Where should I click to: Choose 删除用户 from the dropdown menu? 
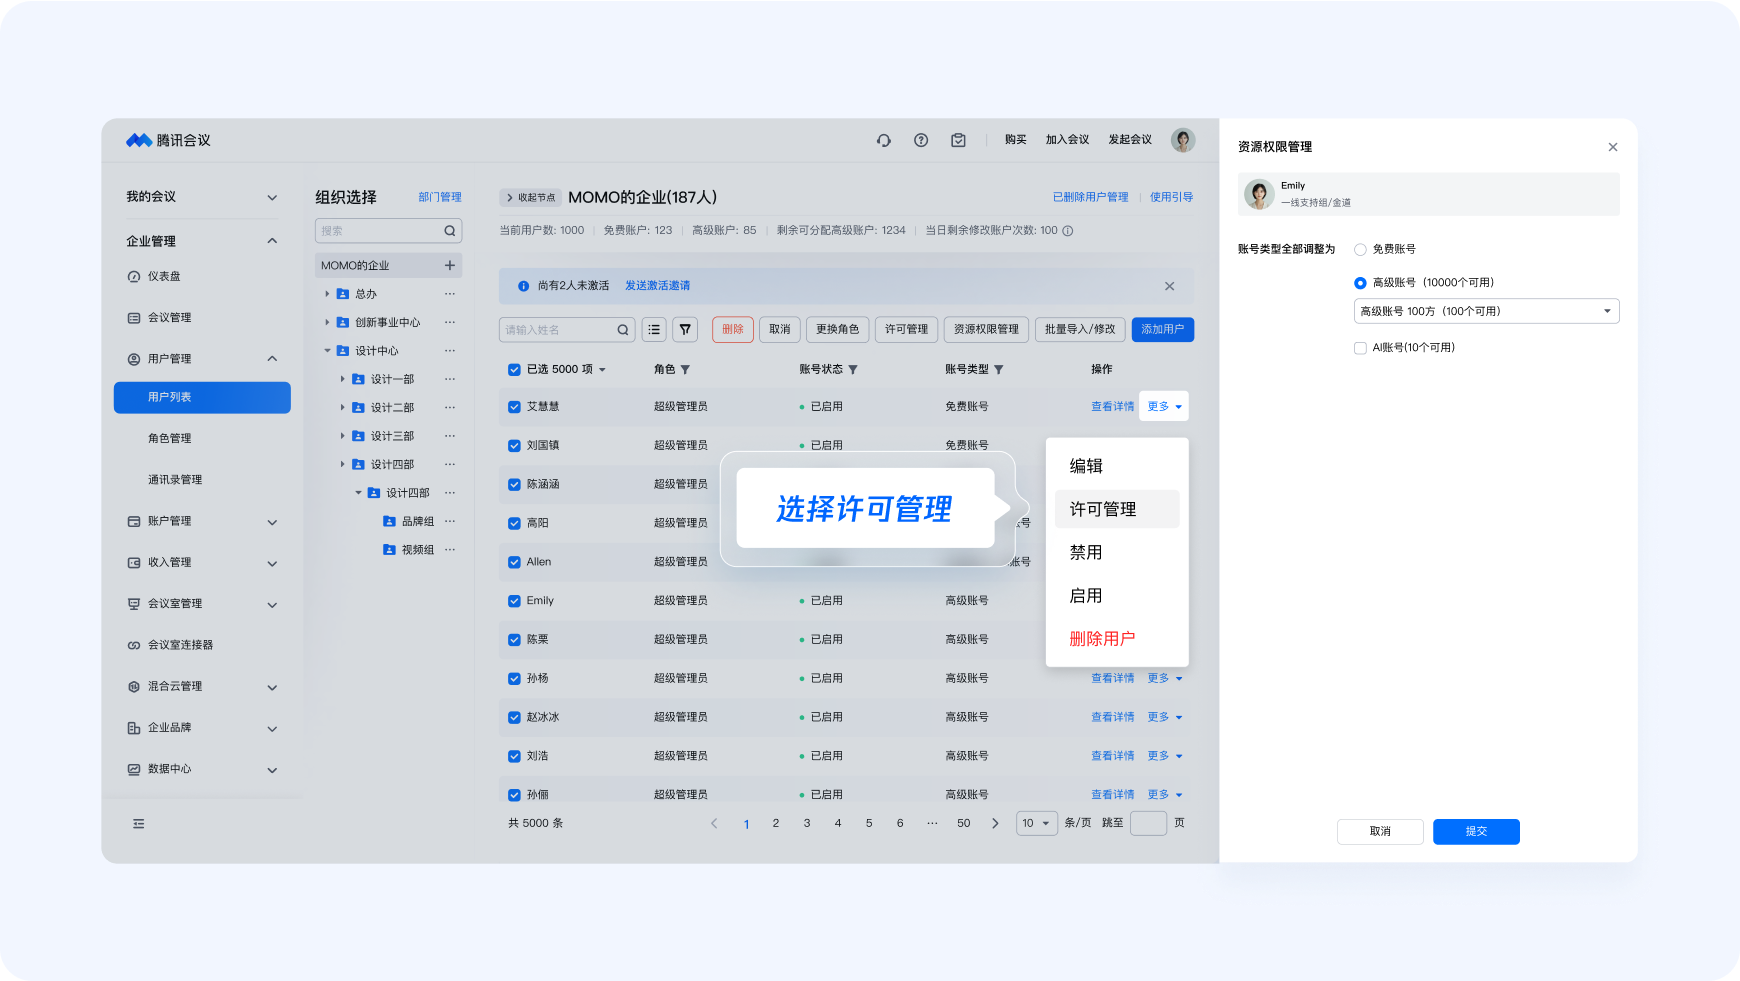coord(1102,639)
